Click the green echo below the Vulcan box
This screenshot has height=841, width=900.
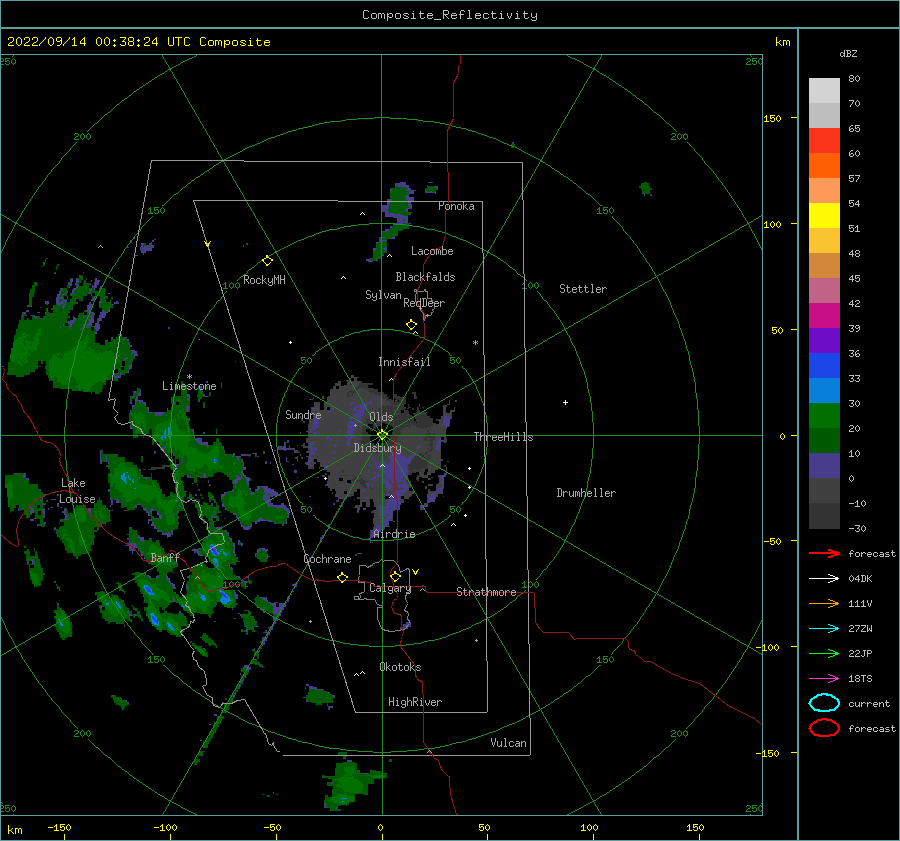click(352, 783)
